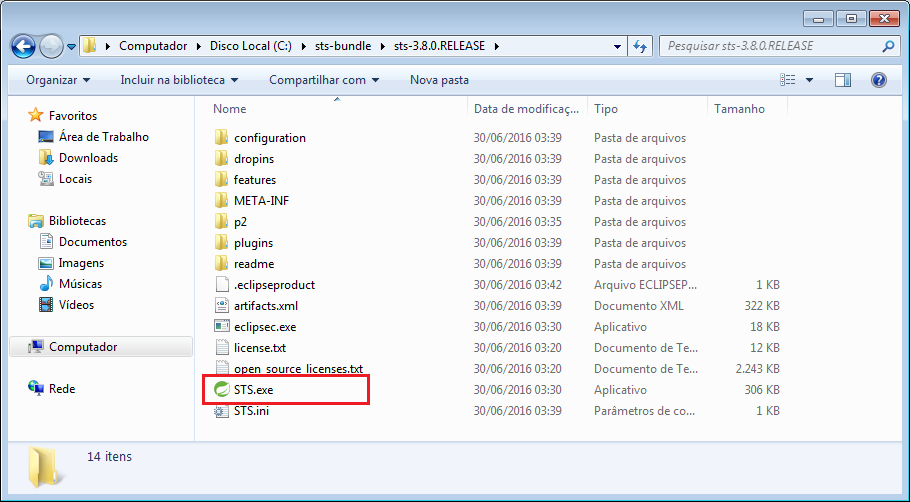Screen dimensions: 910x502
Task: Click the green Spring STS.exe icon
Action: [x=221, y=389]
